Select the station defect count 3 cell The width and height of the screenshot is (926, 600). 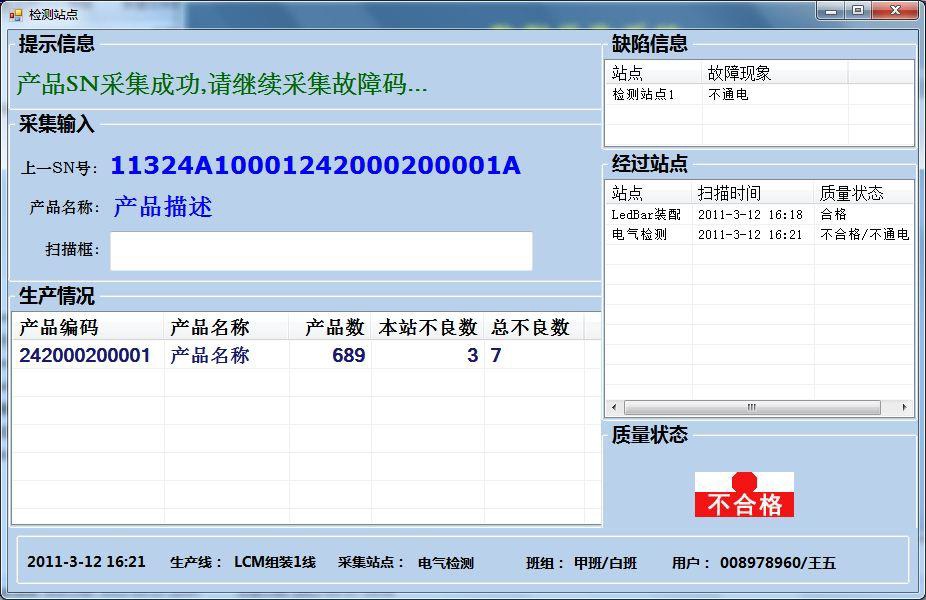click(x=472, y=356)
